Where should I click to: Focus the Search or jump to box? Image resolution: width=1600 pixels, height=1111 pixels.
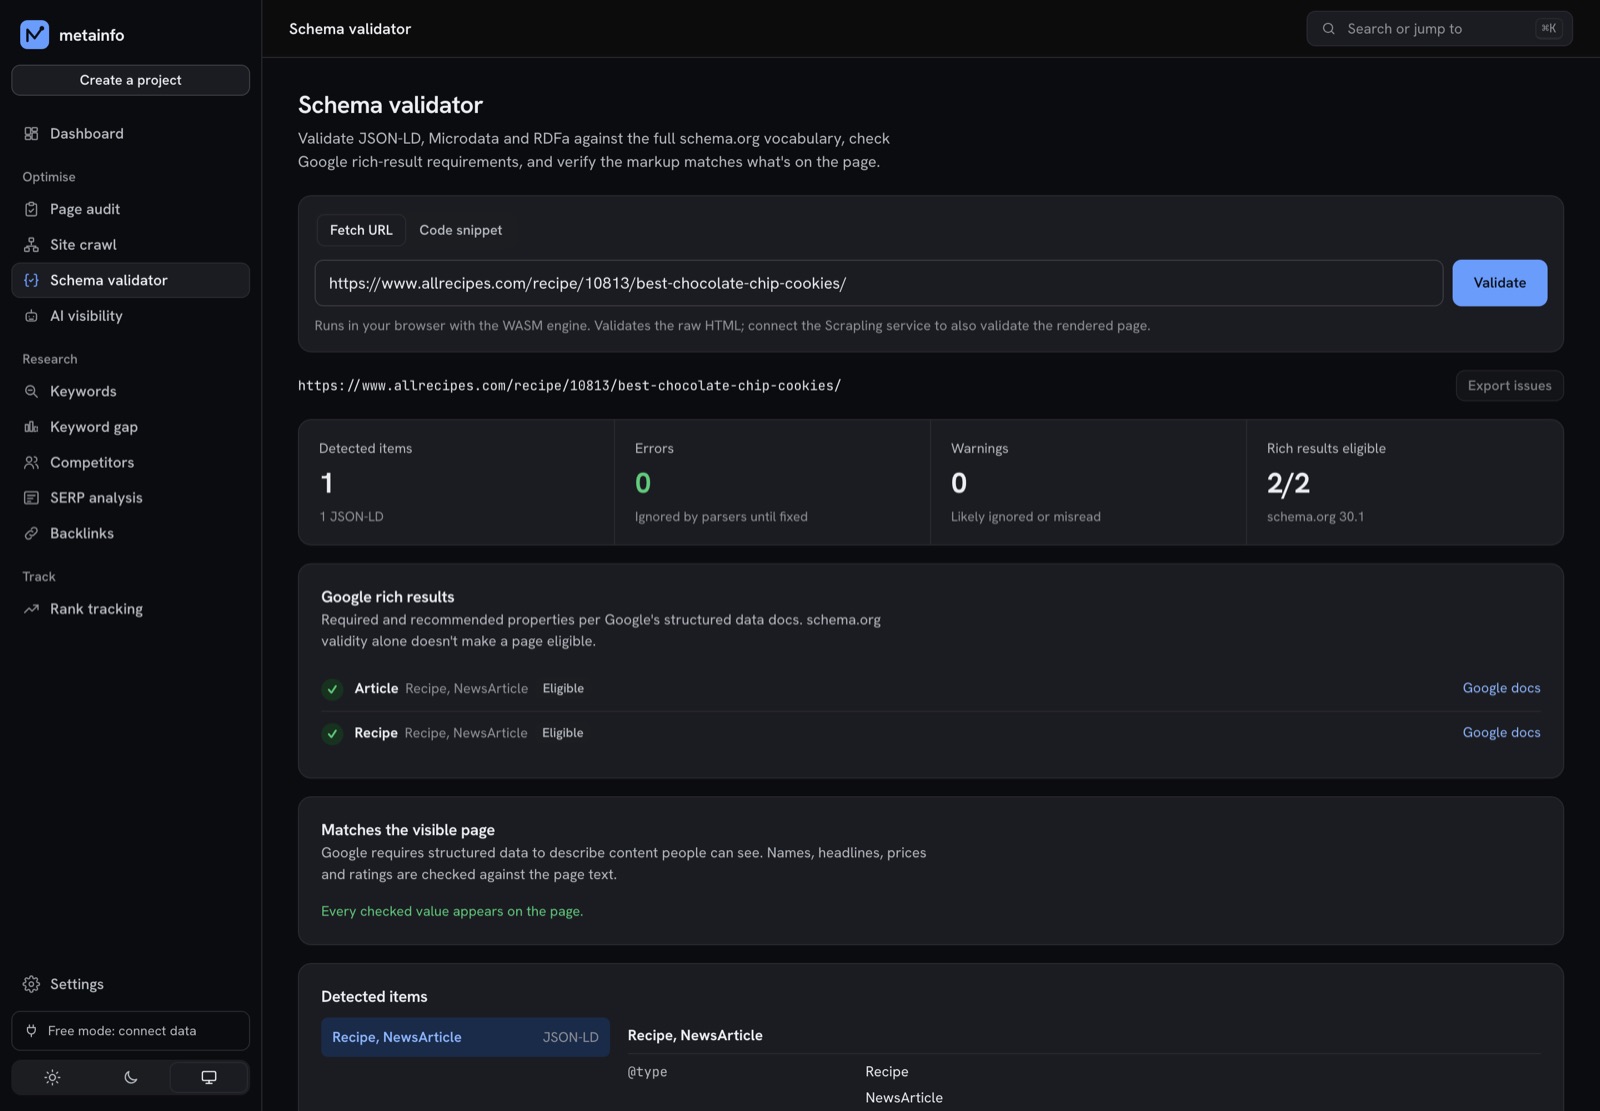click(1439, 29)
